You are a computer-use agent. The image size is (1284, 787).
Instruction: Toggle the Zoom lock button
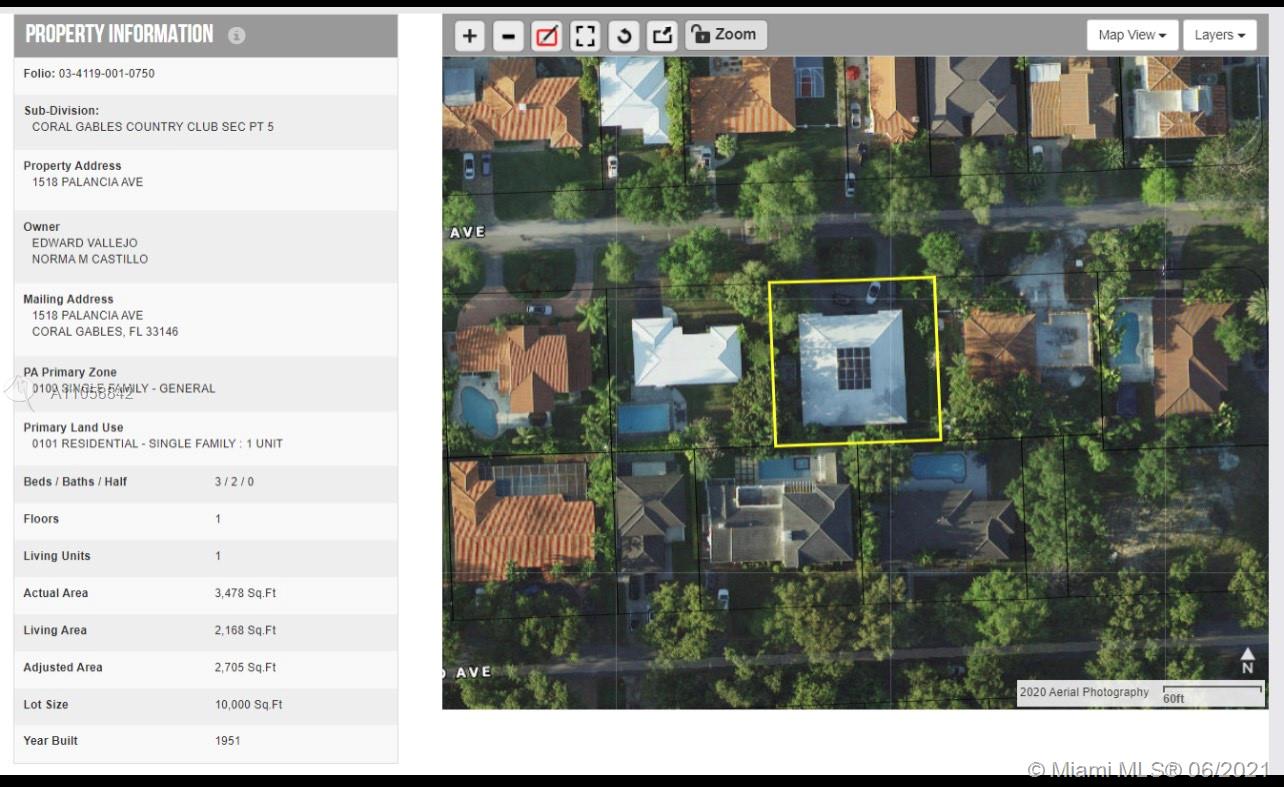click(x=725, y=35)
